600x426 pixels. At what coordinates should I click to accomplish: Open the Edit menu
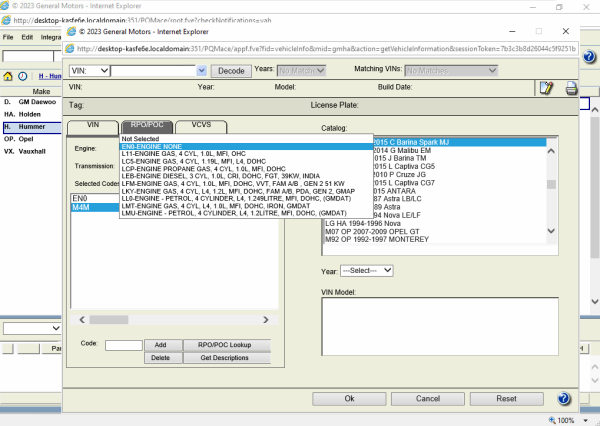(28, 37)
